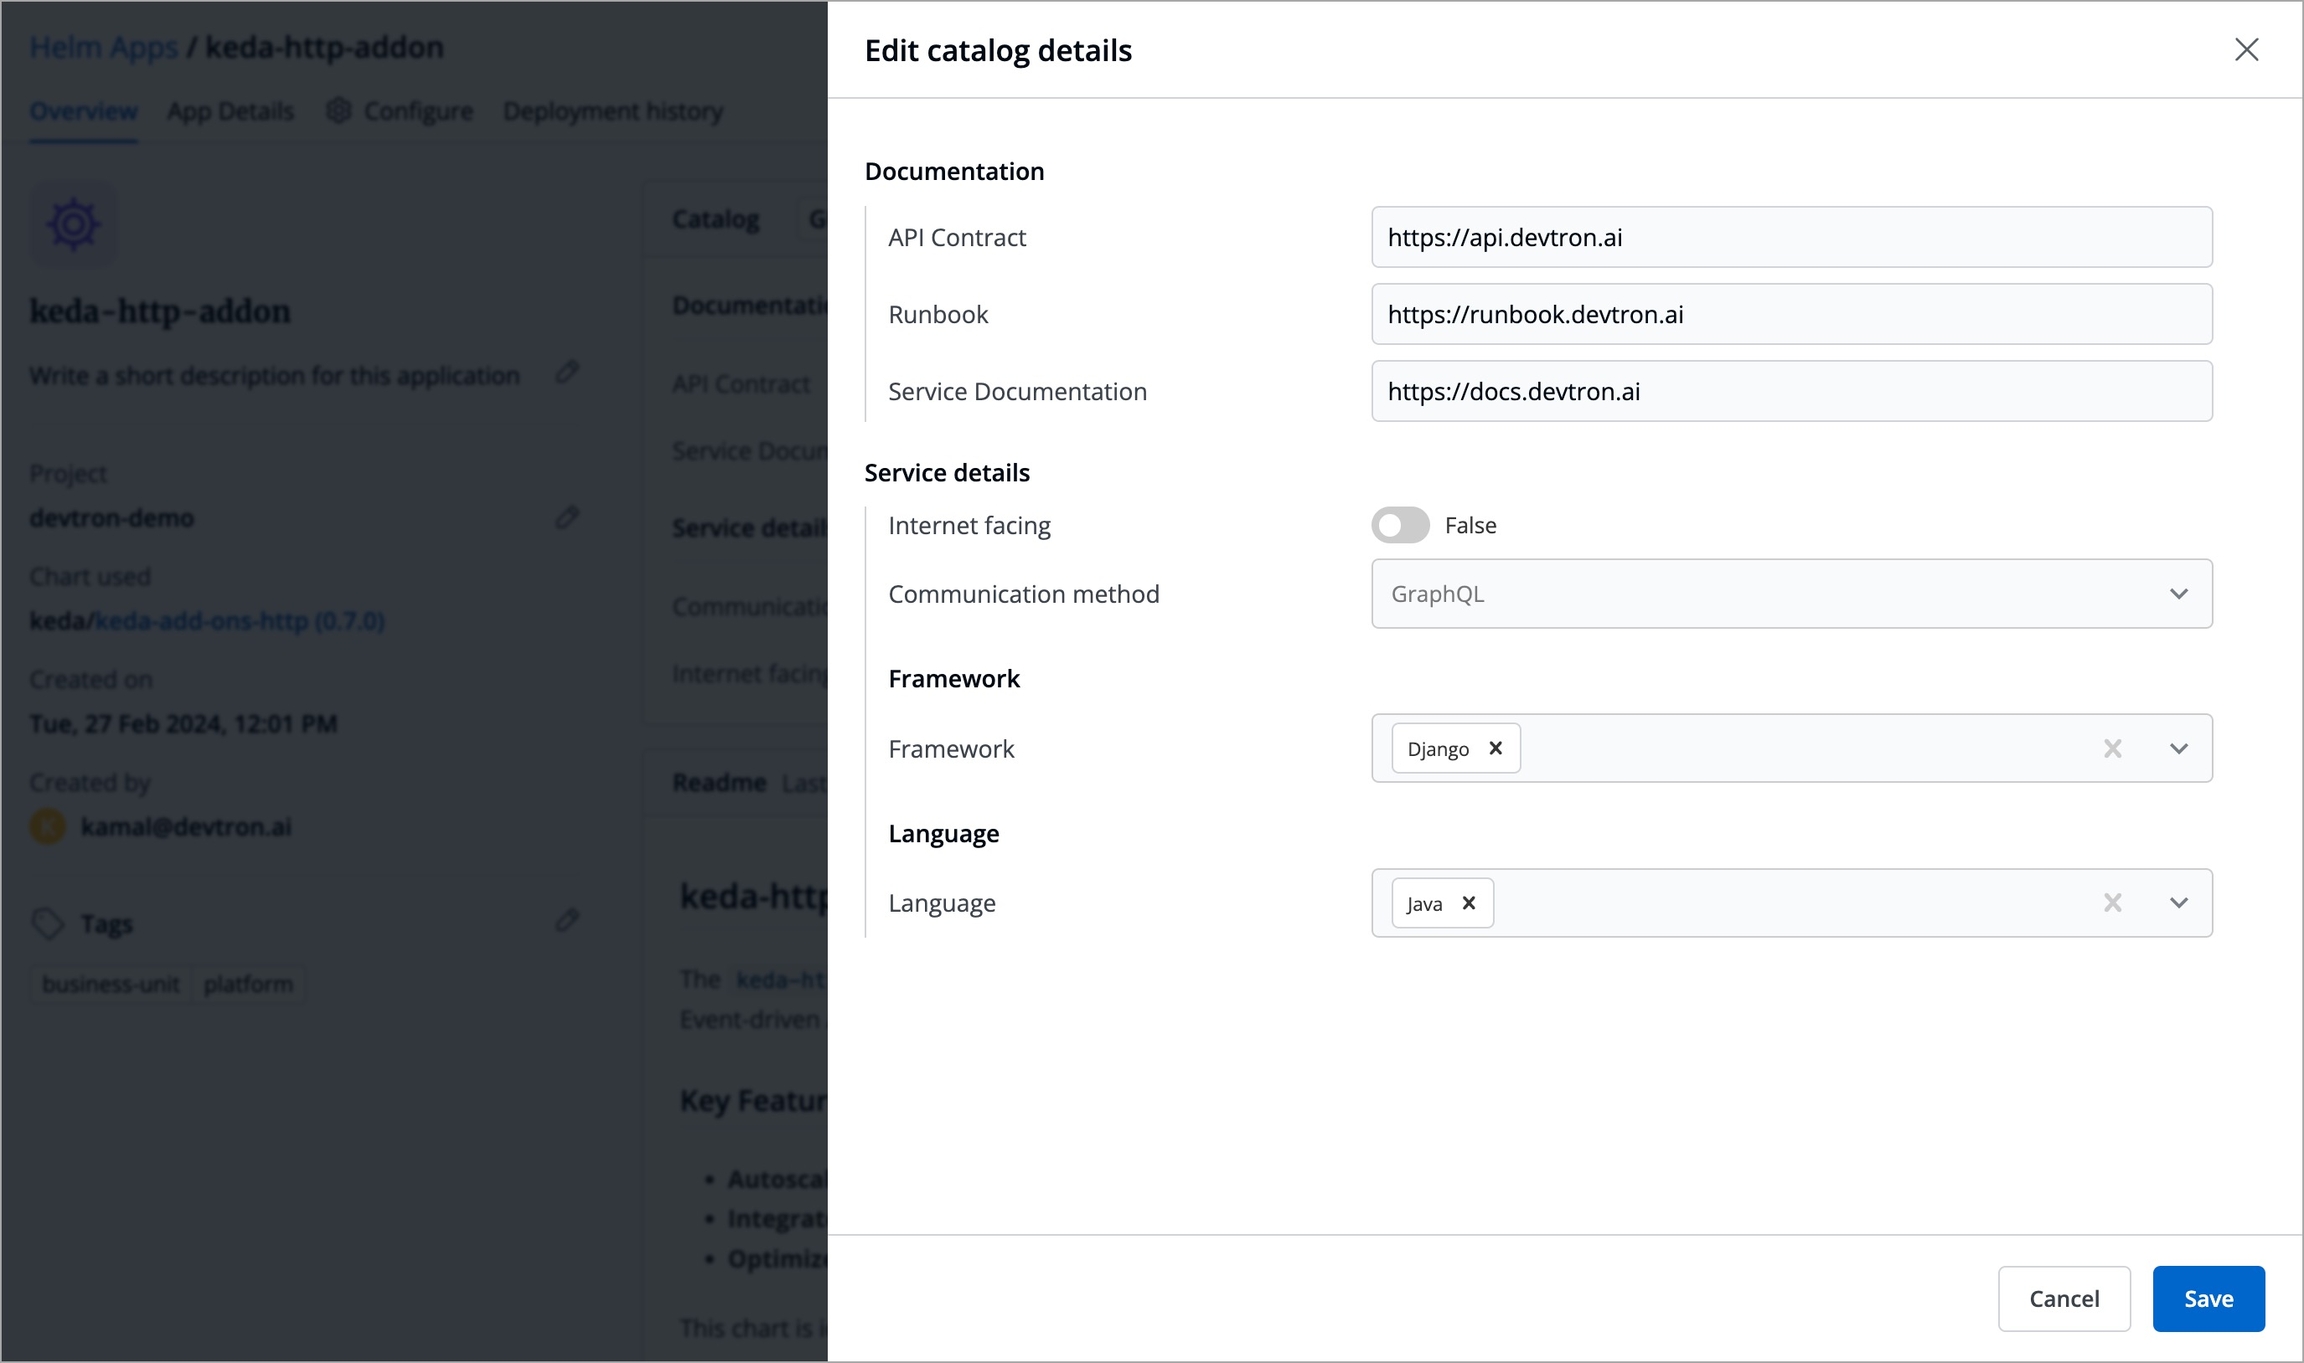2304x1363 pixels.
Task: Remove the Java language tag
Action: (x=1468, y=903)
